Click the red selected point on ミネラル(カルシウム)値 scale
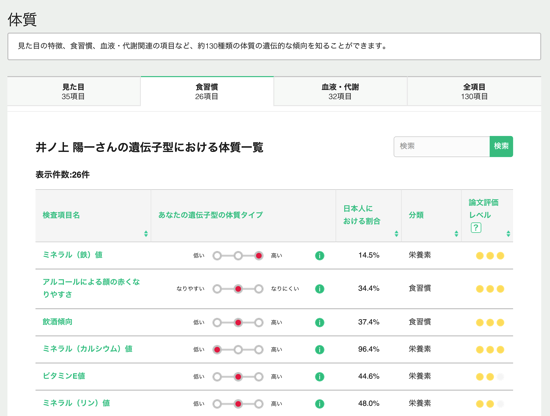This screenshot has width=550, height=416. coord(217,349)
